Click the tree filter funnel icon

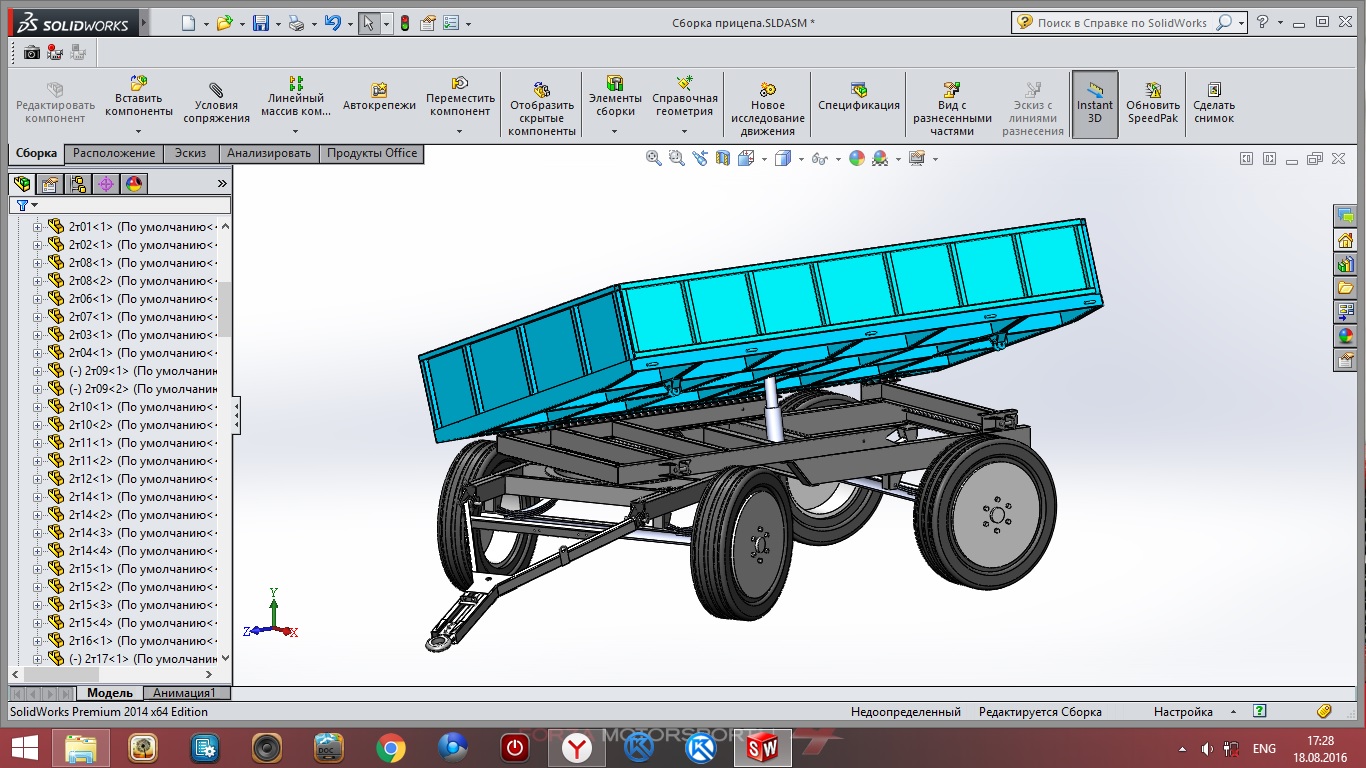coord(22,205)
